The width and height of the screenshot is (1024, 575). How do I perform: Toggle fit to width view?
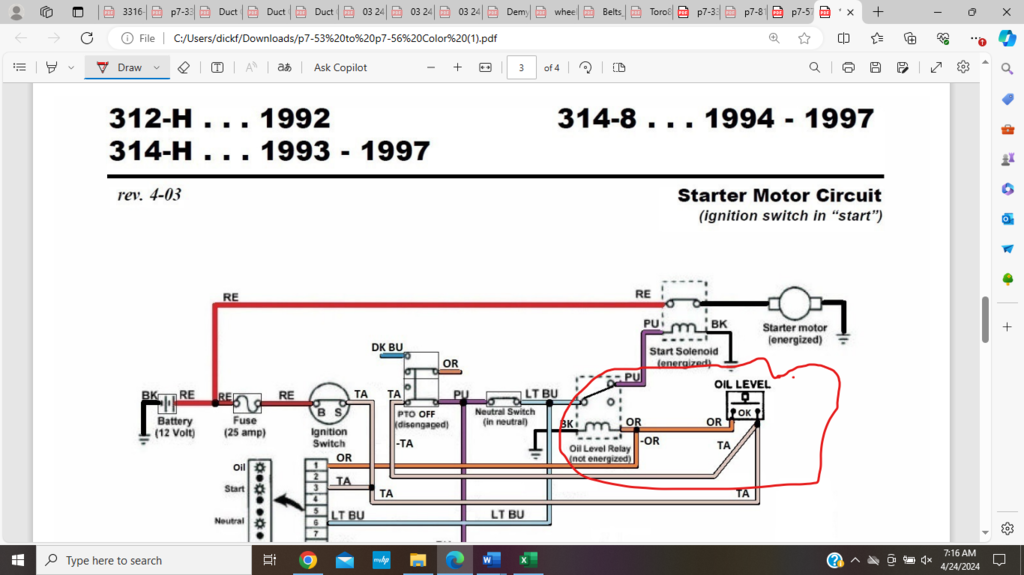[485, 67]
